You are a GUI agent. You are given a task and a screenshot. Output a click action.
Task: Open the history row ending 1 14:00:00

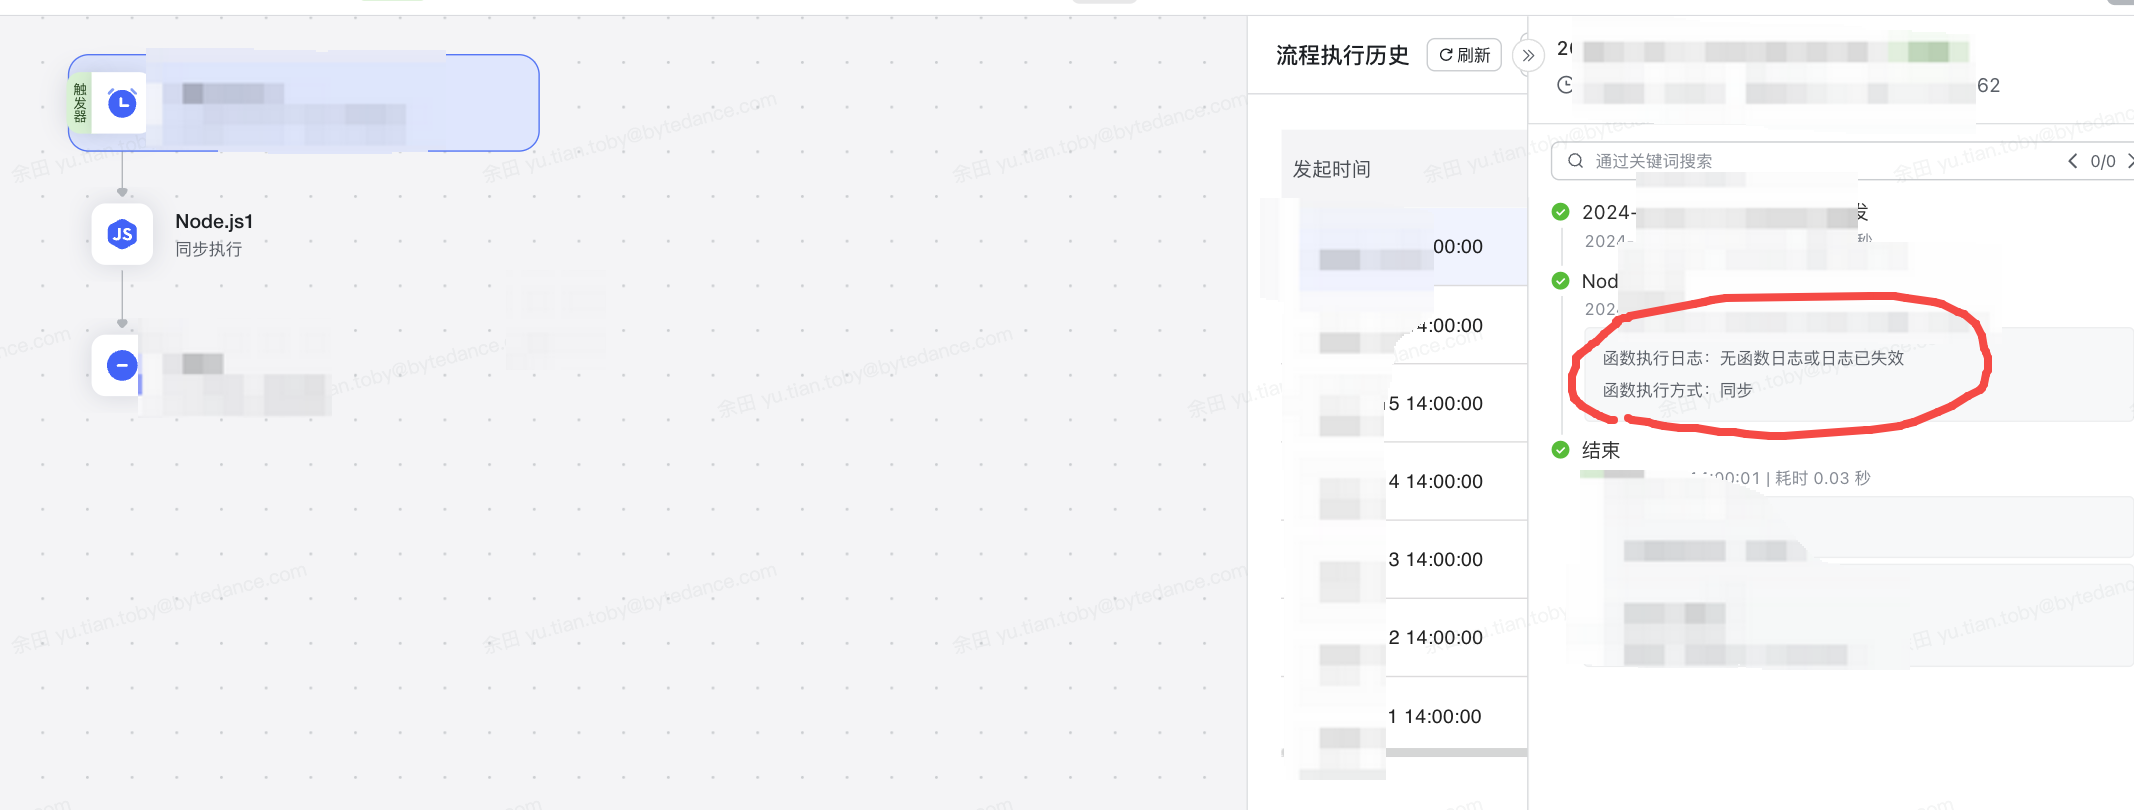pyautogui.click(x=1413, y=716)
